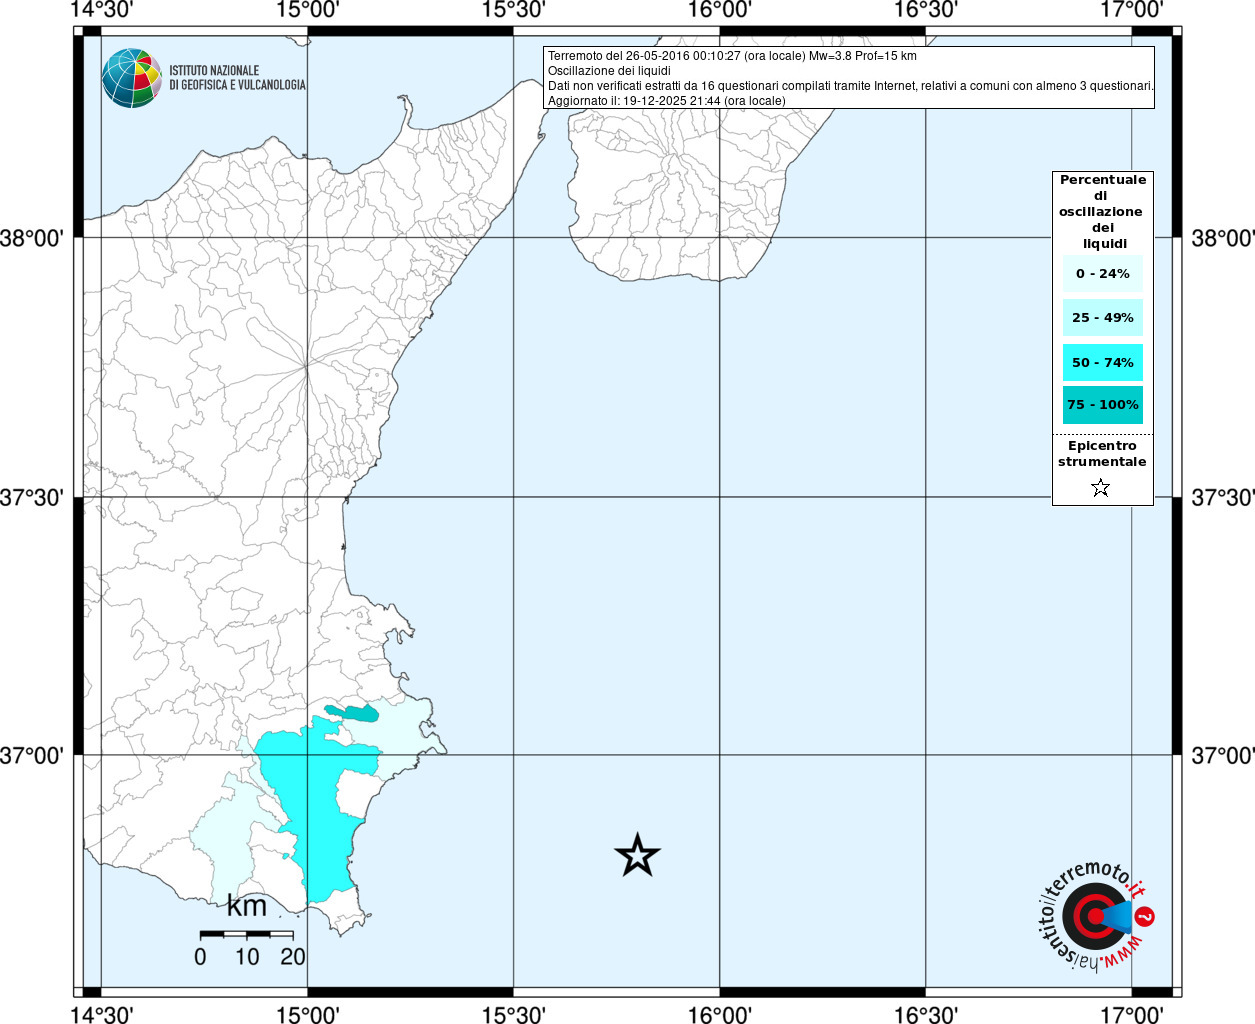The image size is (1255, 1024).
Task: Click the epicenter star on the map
Action: click(637, 856)
